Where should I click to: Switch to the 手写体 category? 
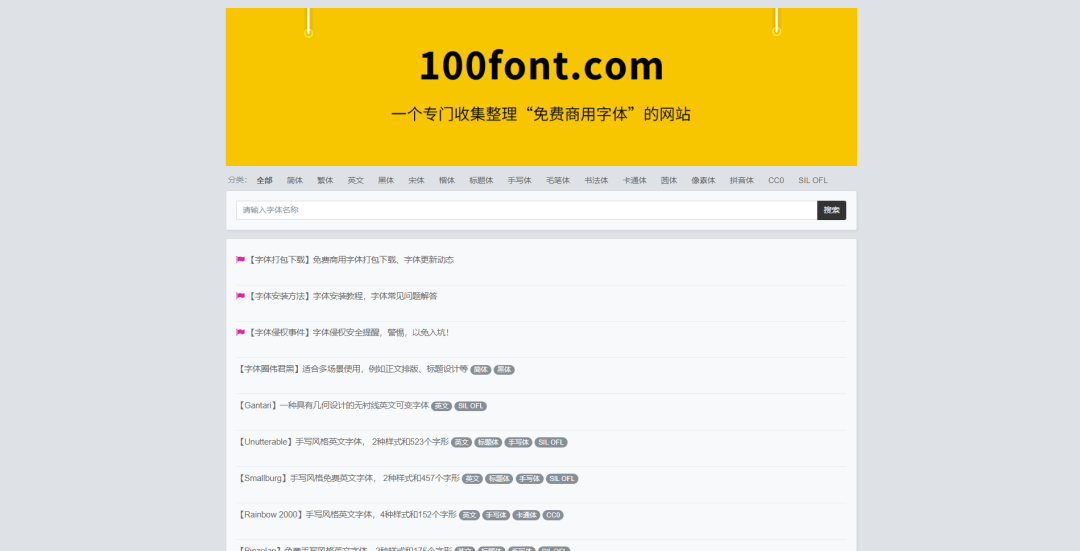(519, 181)
